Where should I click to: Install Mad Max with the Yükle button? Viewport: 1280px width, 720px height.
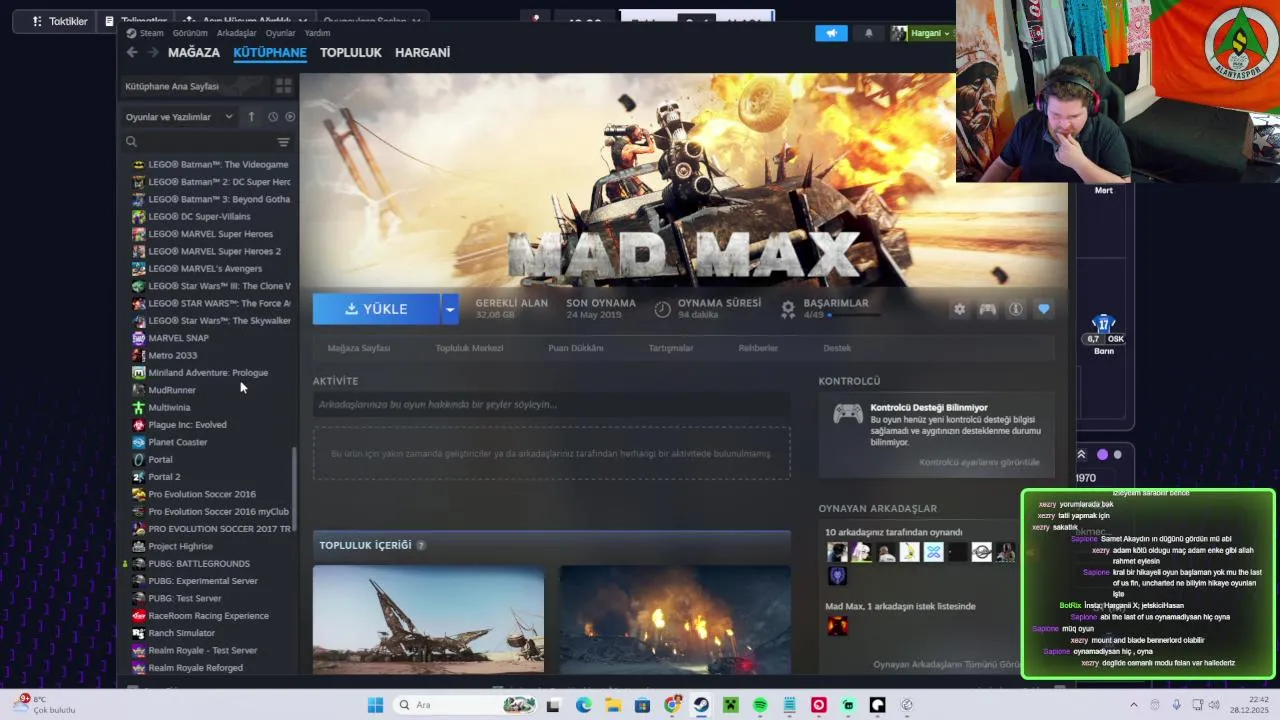(376, 309)
